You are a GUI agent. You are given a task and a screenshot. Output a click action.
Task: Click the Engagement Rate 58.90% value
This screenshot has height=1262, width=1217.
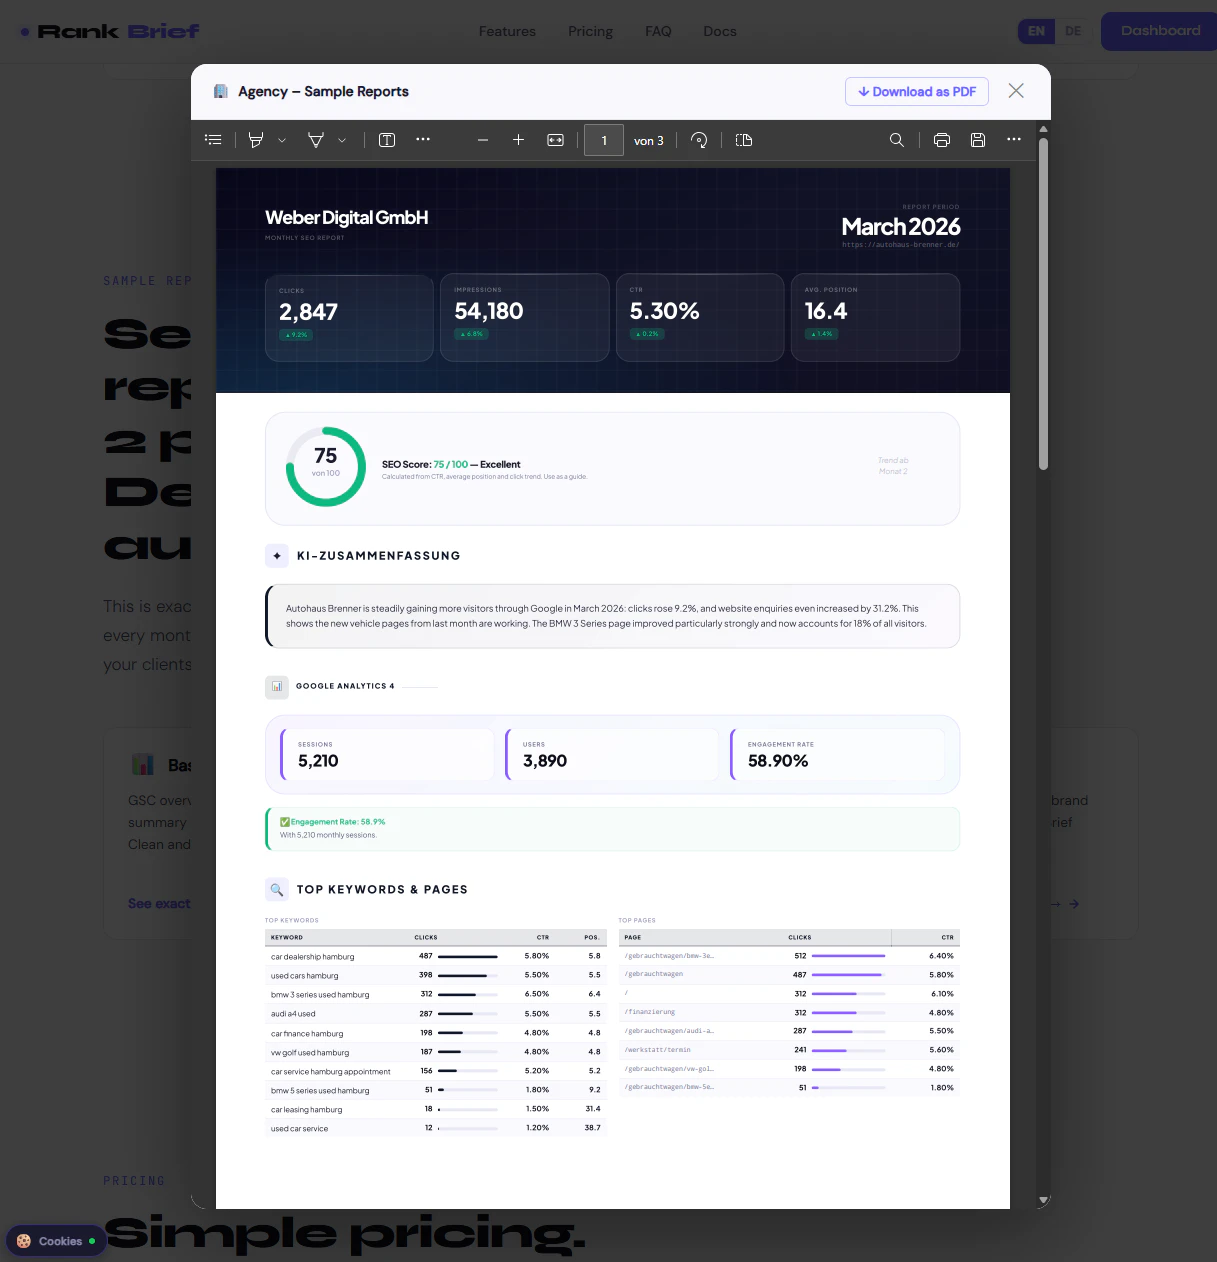pyautogui.click(x=778, y=761)
